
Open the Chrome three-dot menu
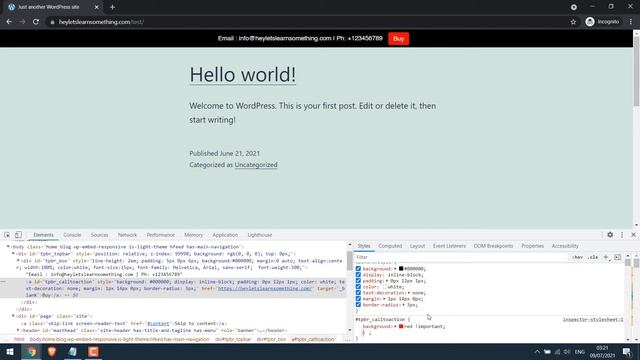(x=631, y=22)
